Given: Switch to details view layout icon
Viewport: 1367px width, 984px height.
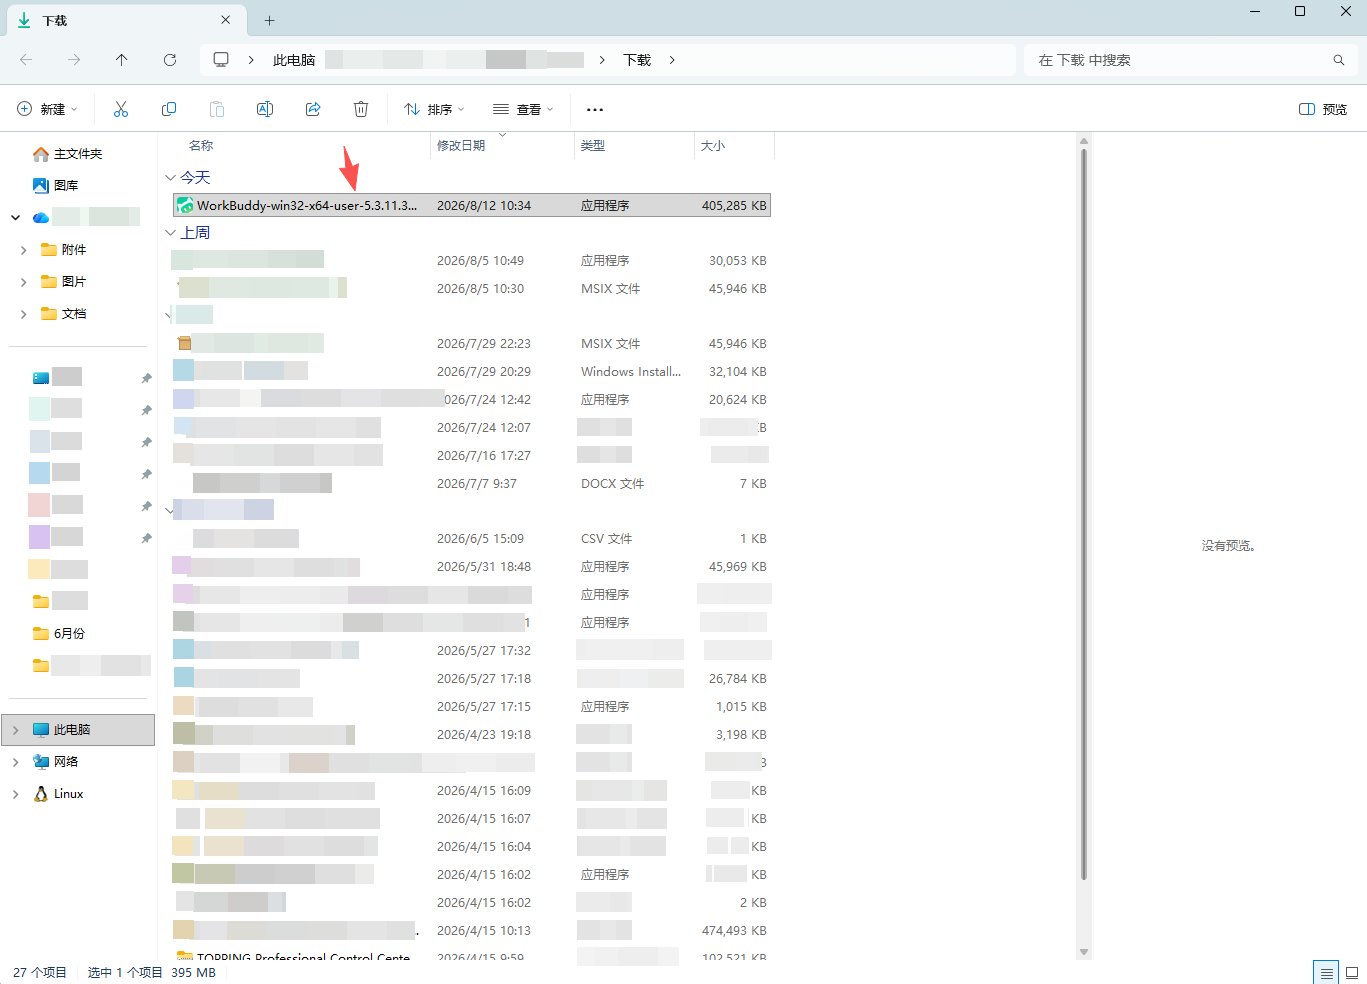Looking at the screenshot, I should point(1326,973).
